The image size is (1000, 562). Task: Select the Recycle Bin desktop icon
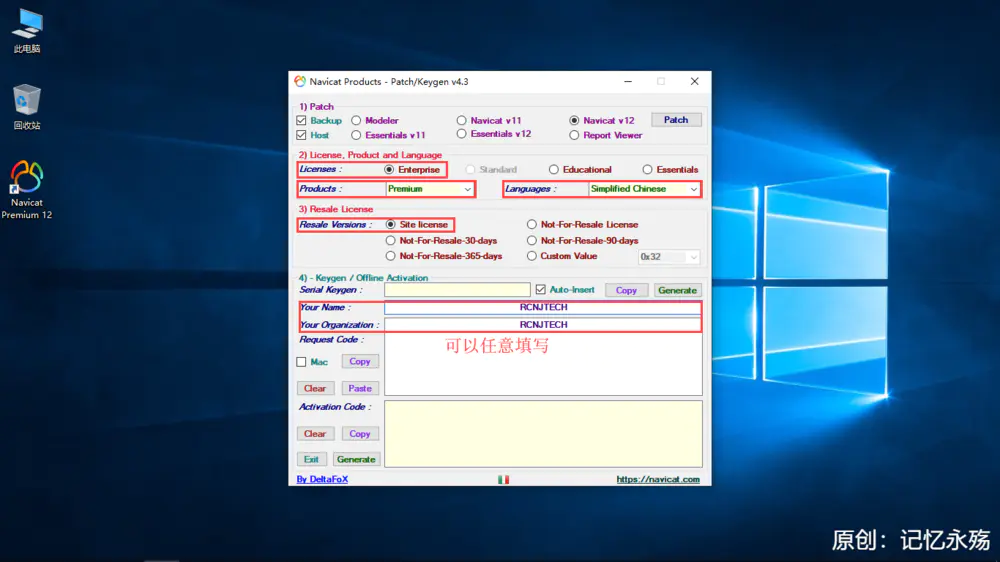pos(27,107)
